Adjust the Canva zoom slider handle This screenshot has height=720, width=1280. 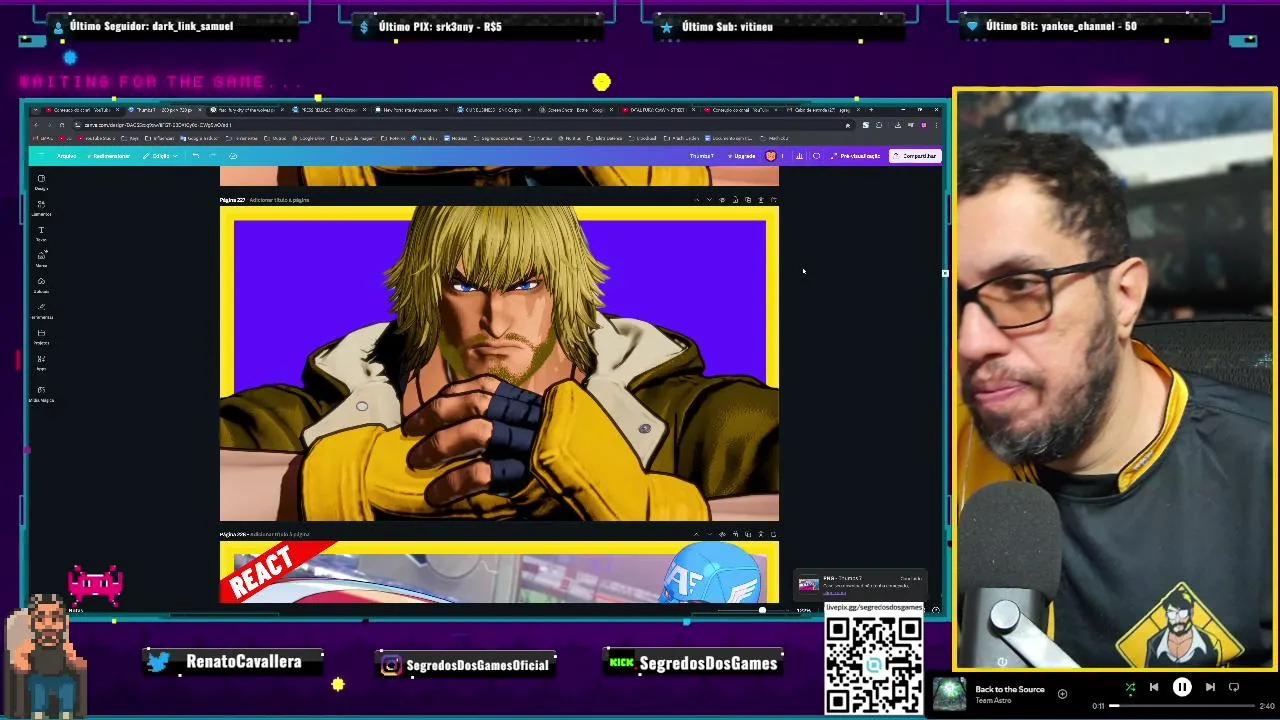(x=762, y=610)
